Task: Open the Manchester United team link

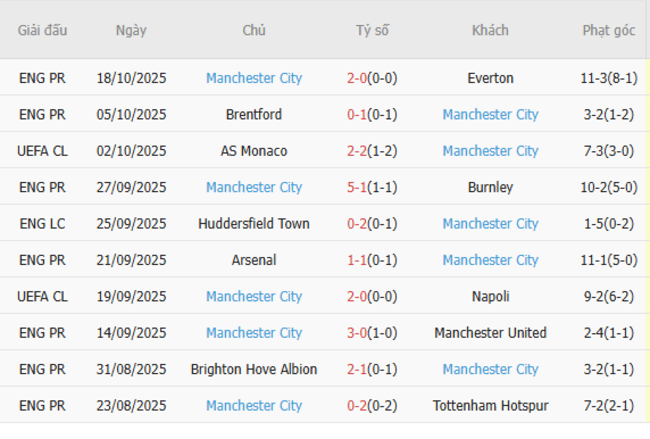Action: point(490,333)
